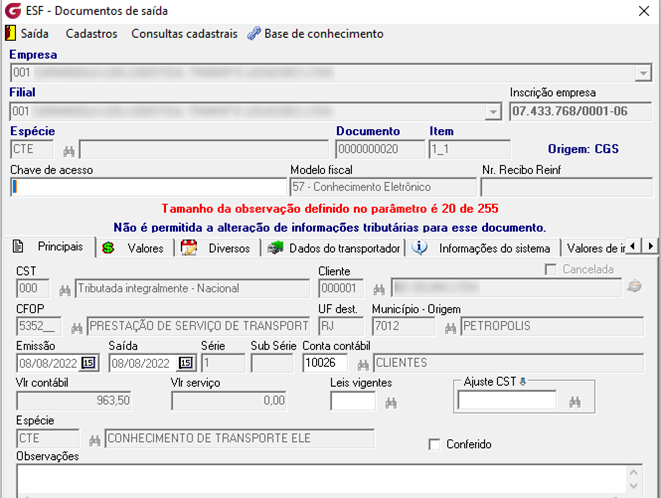Open Informações do sistema tab
This screenshot has width=661, height=498.
point(494,248)
